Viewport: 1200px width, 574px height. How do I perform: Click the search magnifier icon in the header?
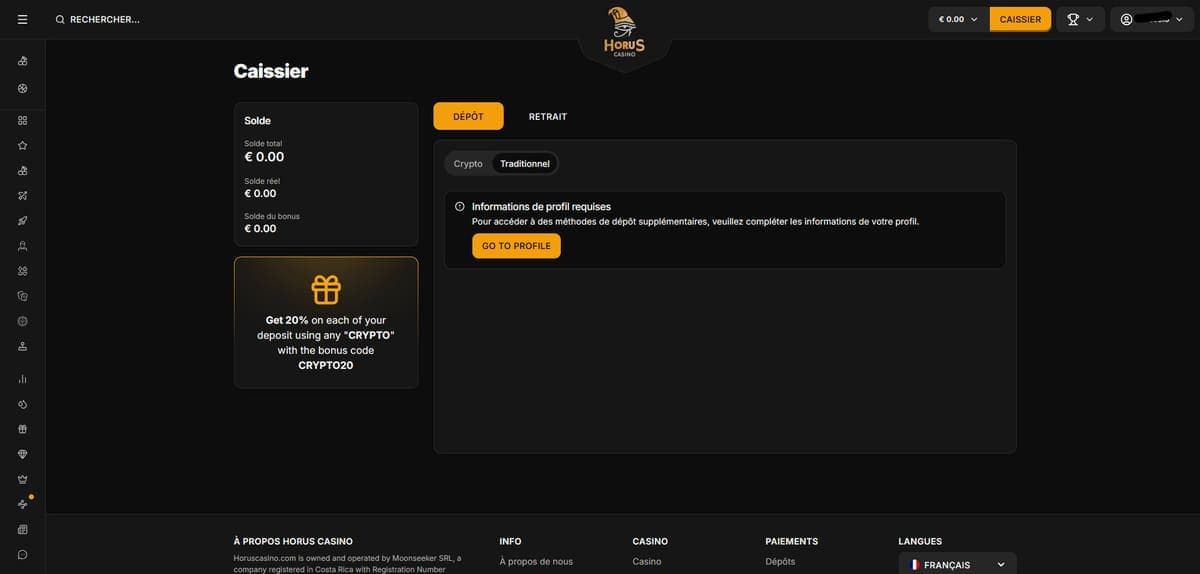coord(60,19)
